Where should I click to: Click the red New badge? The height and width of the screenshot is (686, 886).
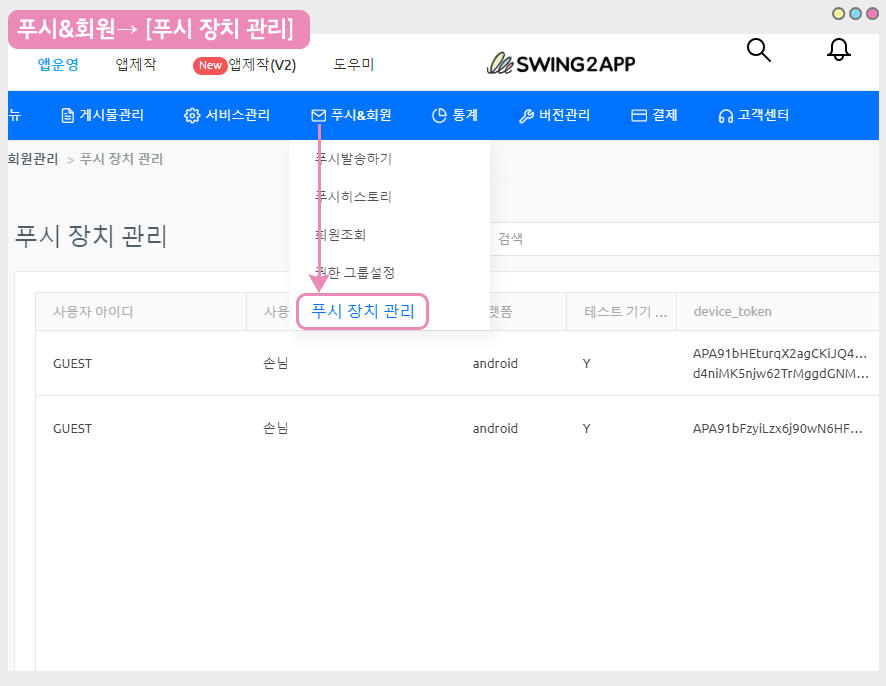(210, 65)
